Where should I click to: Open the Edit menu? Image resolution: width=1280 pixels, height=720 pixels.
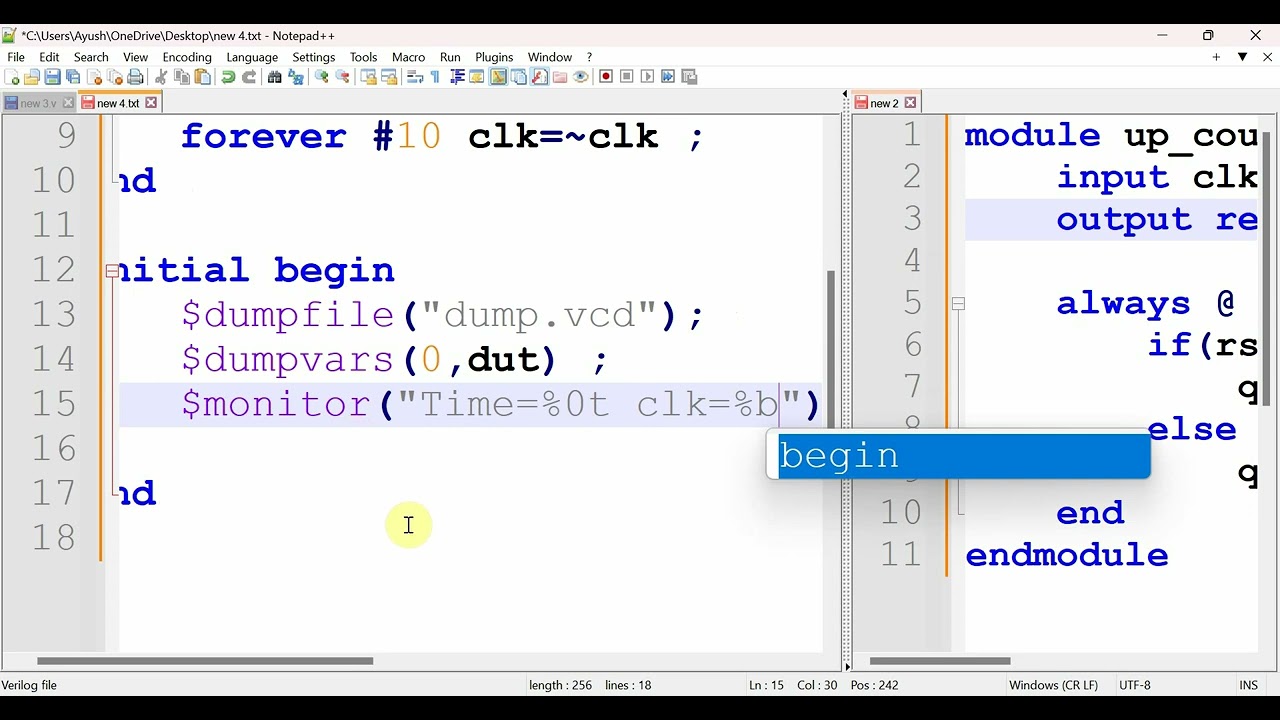49,57
